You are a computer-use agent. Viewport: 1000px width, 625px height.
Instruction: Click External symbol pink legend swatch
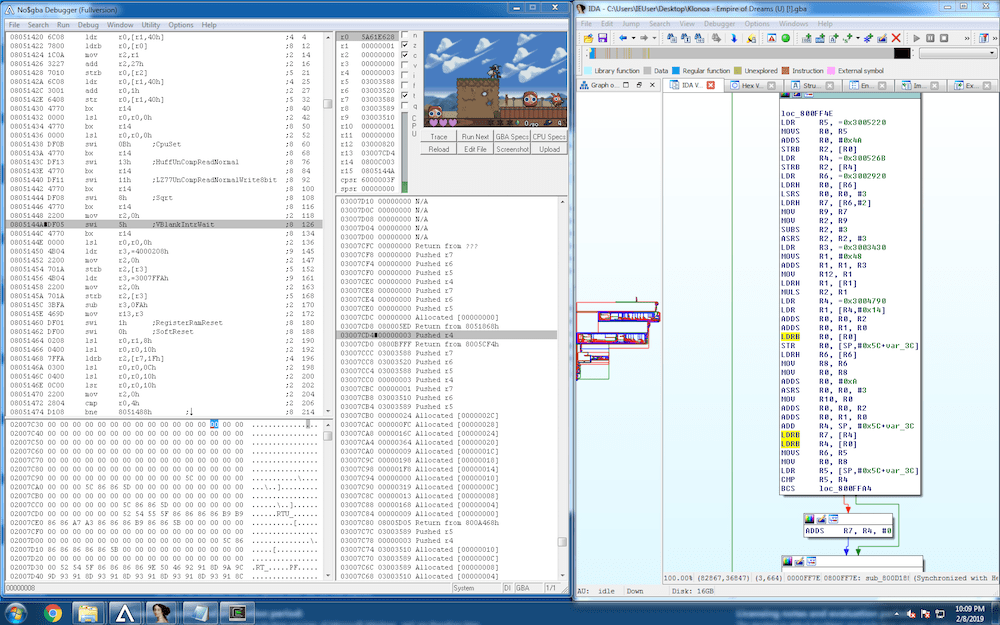831,71
